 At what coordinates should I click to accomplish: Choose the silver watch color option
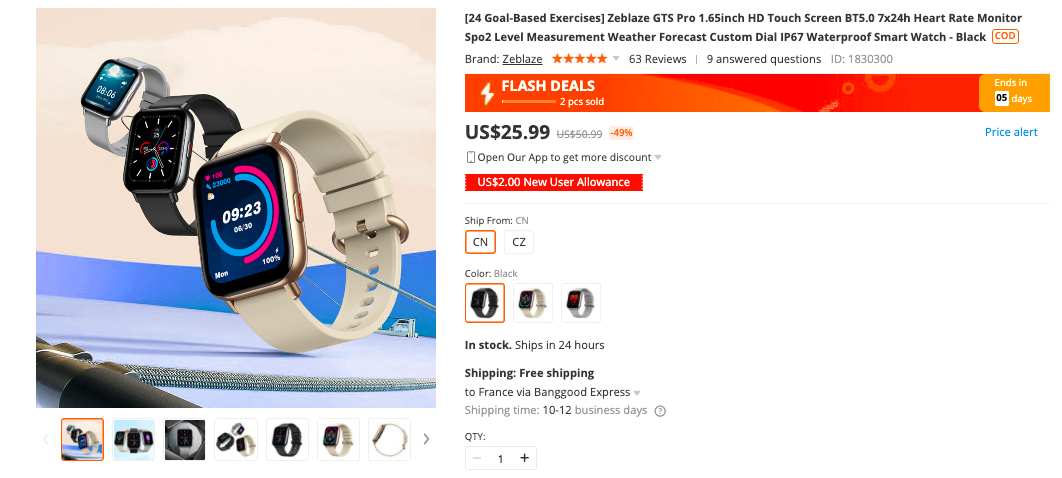point(581,303)
